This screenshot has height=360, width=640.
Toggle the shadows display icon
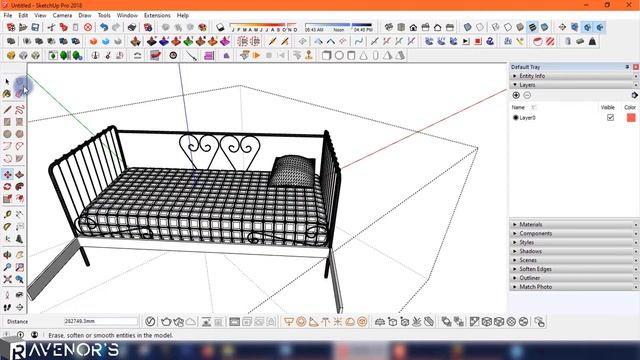click(220, 27)
